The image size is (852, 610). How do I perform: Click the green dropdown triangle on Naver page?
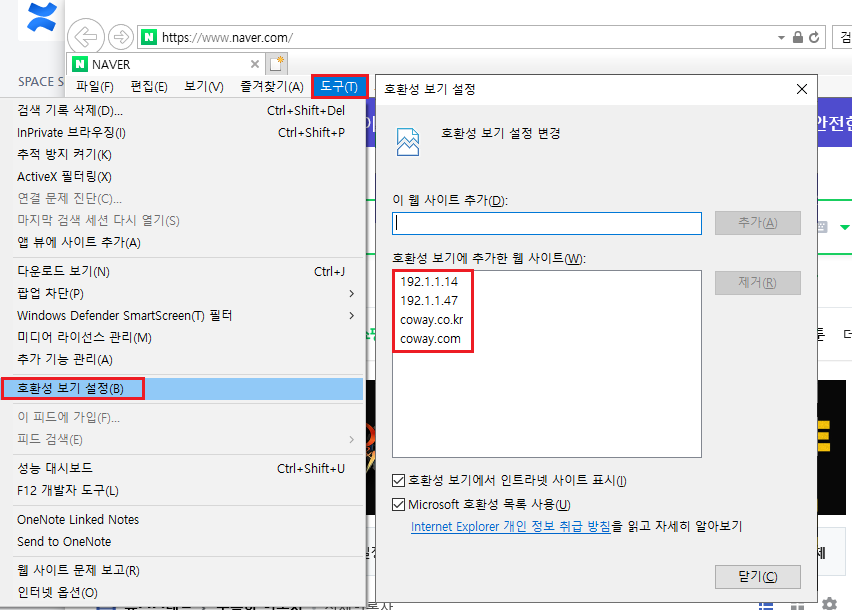(x=844, y=227)
